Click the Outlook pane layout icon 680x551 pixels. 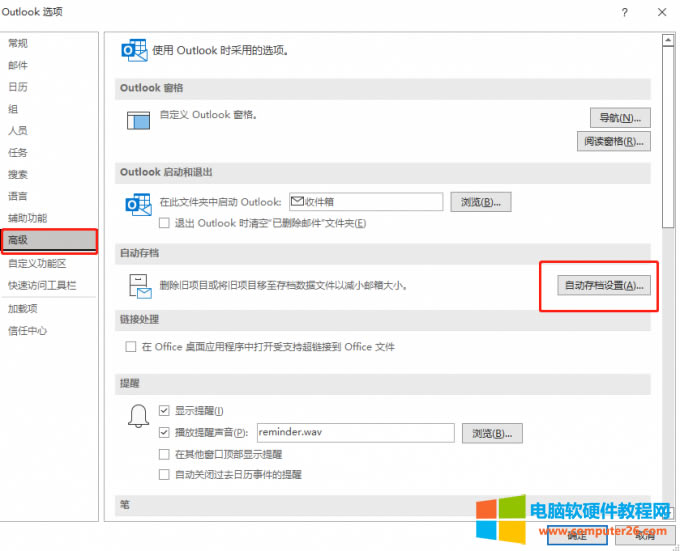tap(138, 120)
